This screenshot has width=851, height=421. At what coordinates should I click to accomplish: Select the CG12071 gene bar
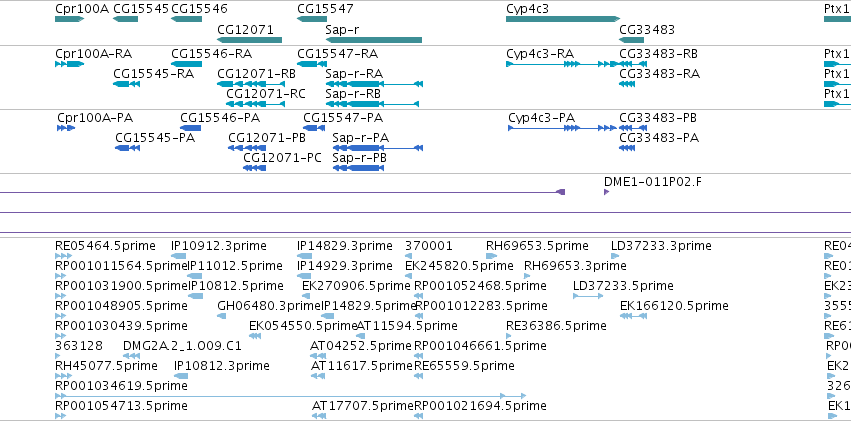[249, 40]
